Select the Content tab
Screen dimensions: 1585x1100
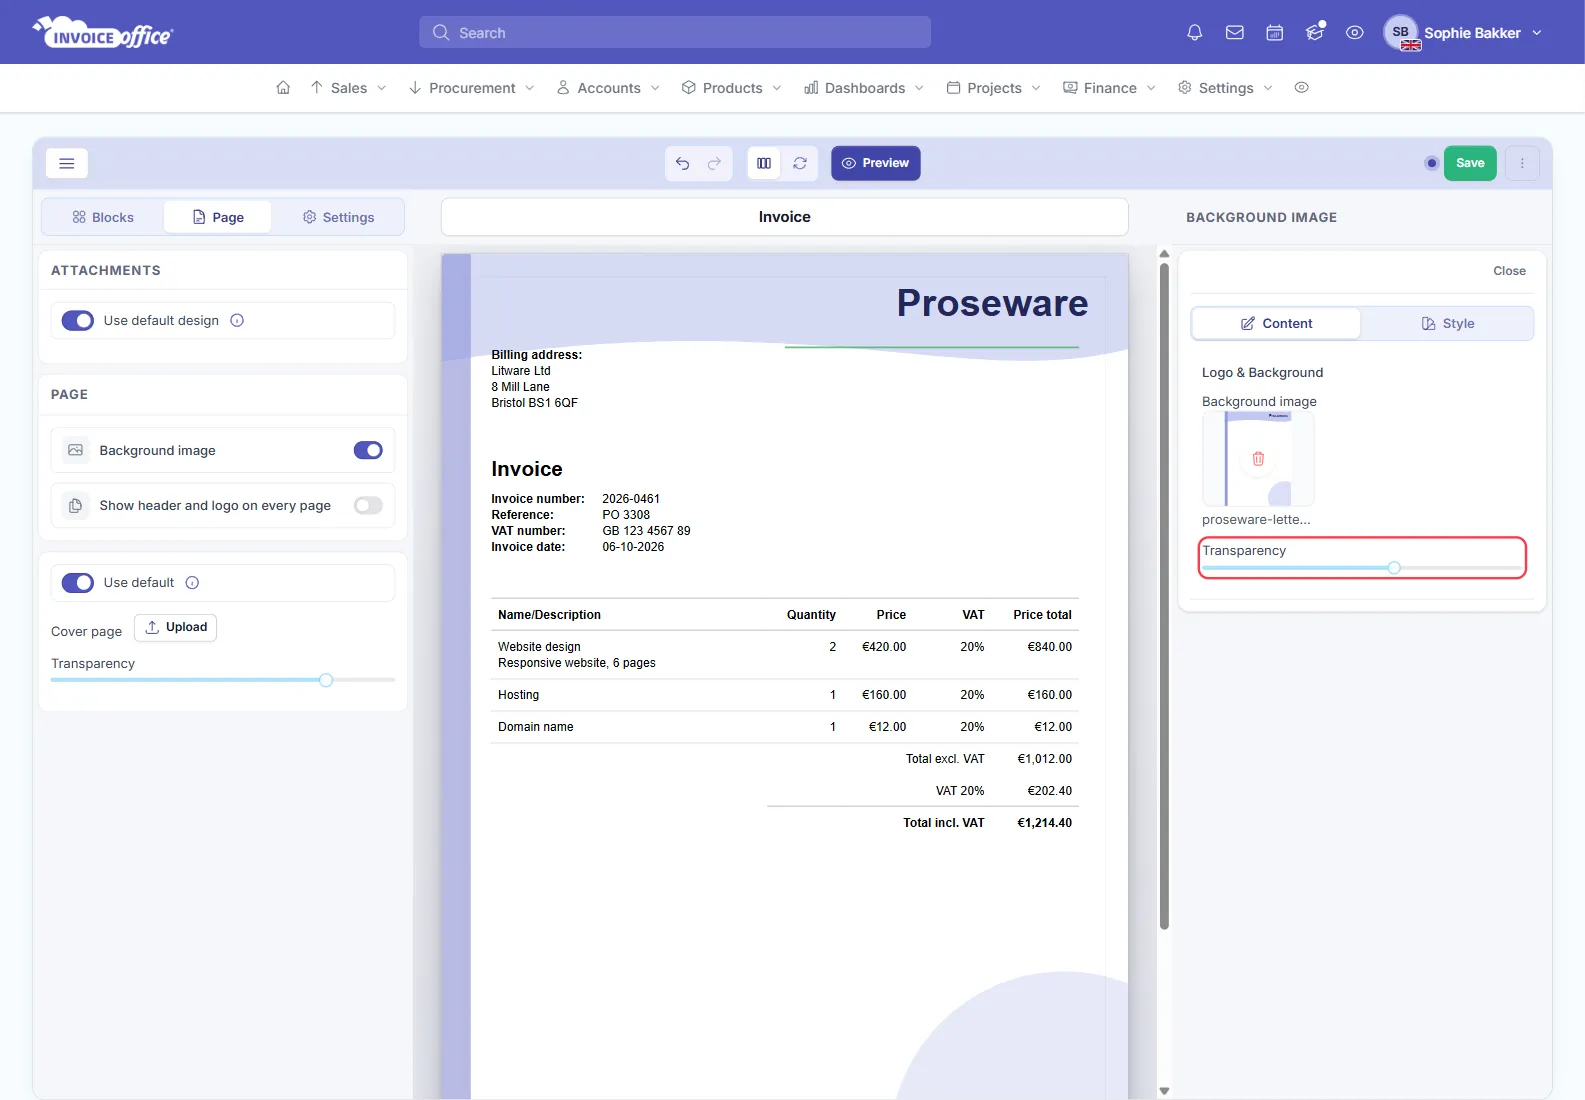[1276, 324]
